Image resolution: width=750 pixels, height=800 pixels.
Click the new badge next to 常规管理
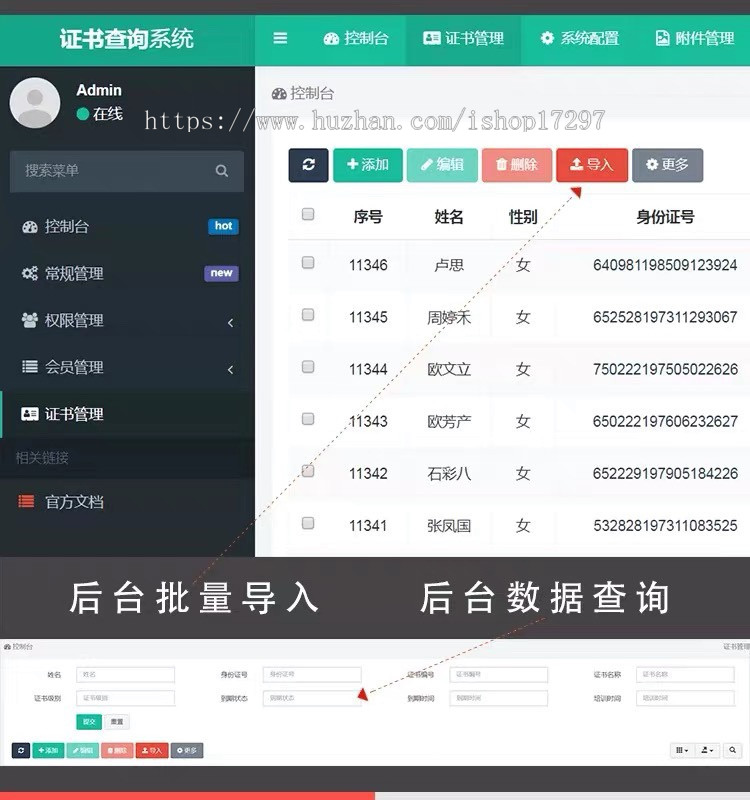221,273
